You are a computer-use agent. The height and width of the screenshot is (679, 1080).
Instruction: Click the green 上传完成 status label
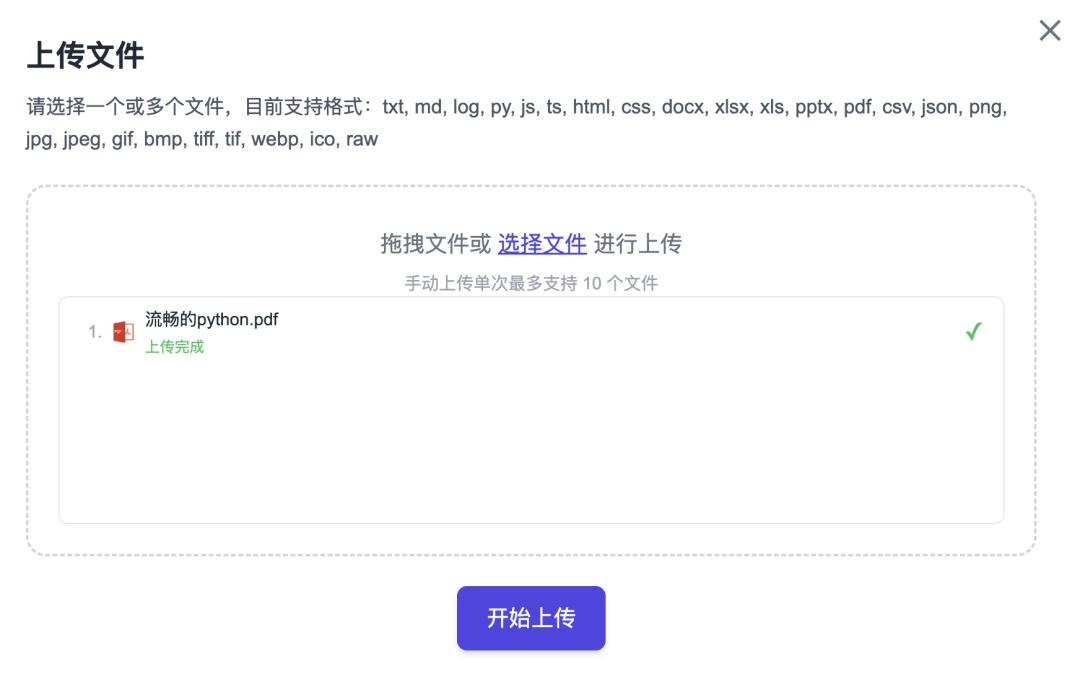point(174,346)
